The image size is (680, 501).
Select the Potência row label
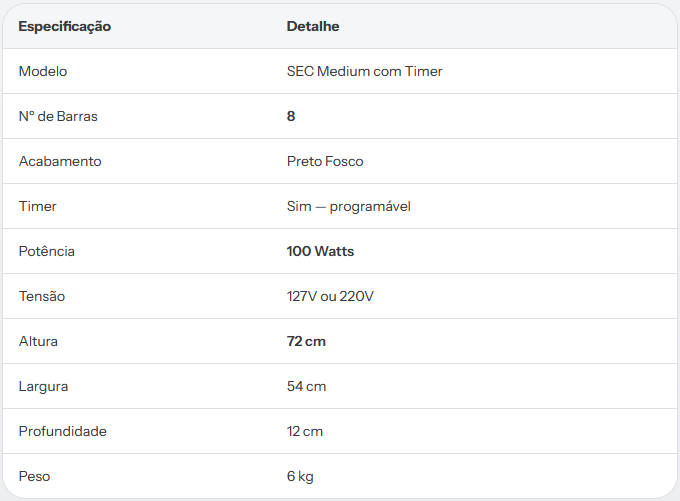pyautogui.click(x=47, y=251)
